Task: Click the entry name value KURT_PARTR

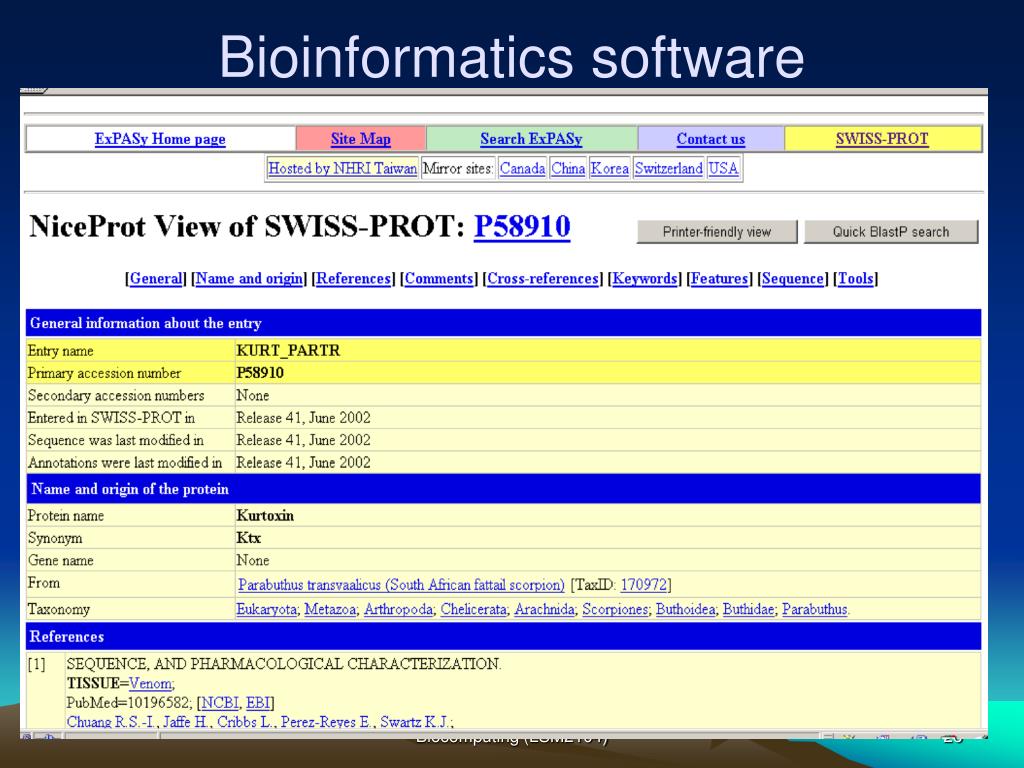Action: (288, 351)
